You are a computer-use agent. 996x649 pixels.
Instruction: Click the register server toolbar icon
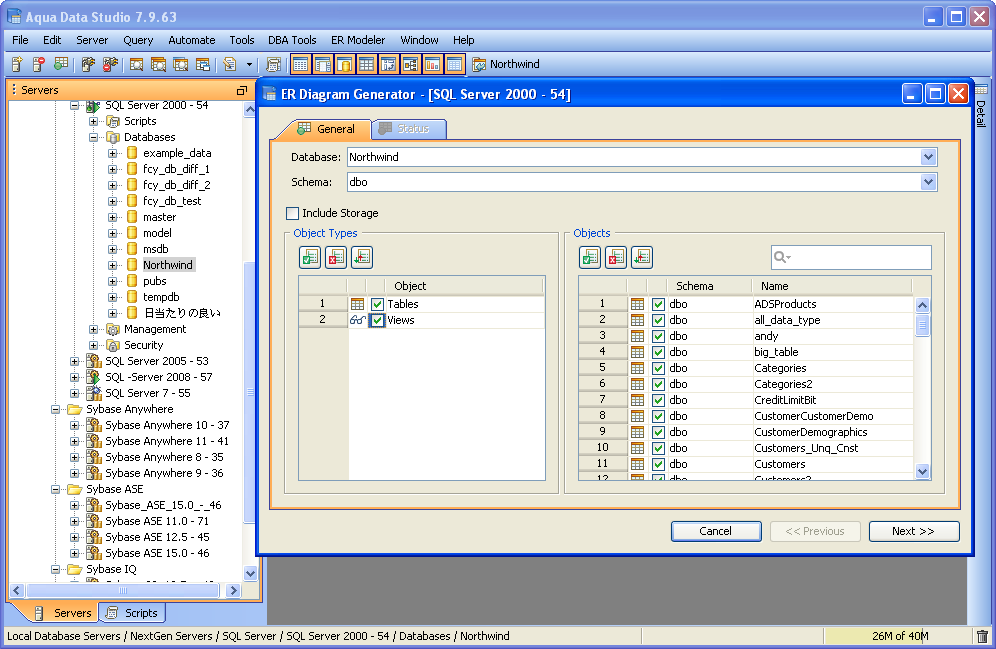tap(17, 64)
